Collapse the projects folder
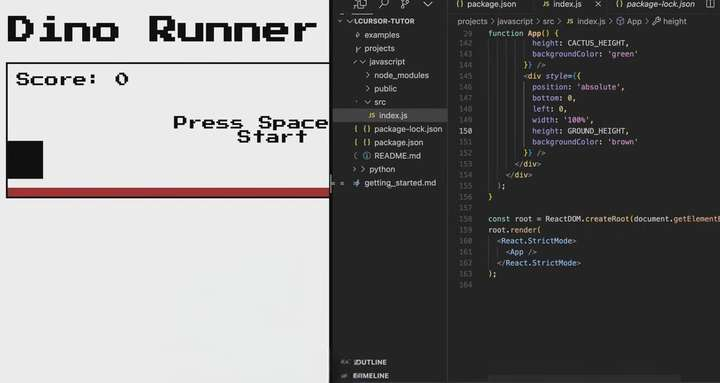This screenshot has width=720, height=383. tap(379, 48)
